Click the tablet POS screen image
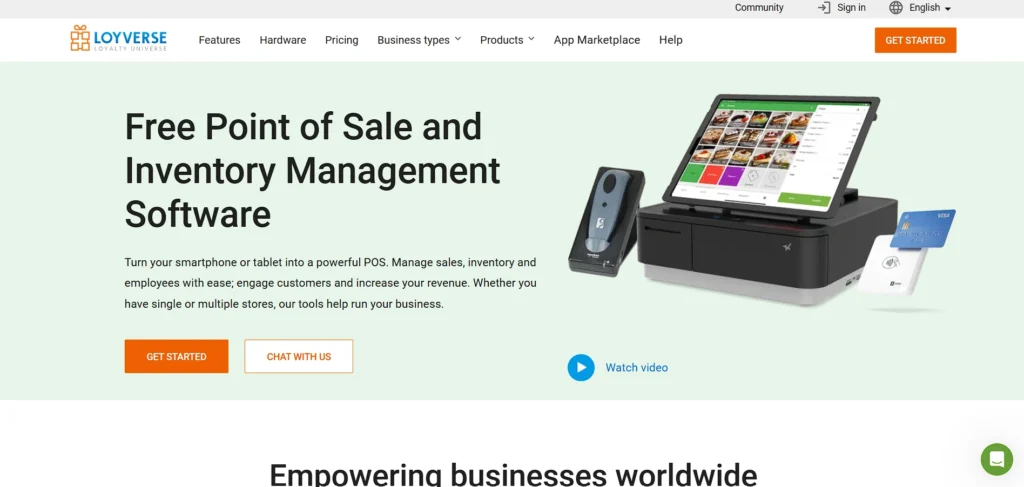 tap(771, 152)
